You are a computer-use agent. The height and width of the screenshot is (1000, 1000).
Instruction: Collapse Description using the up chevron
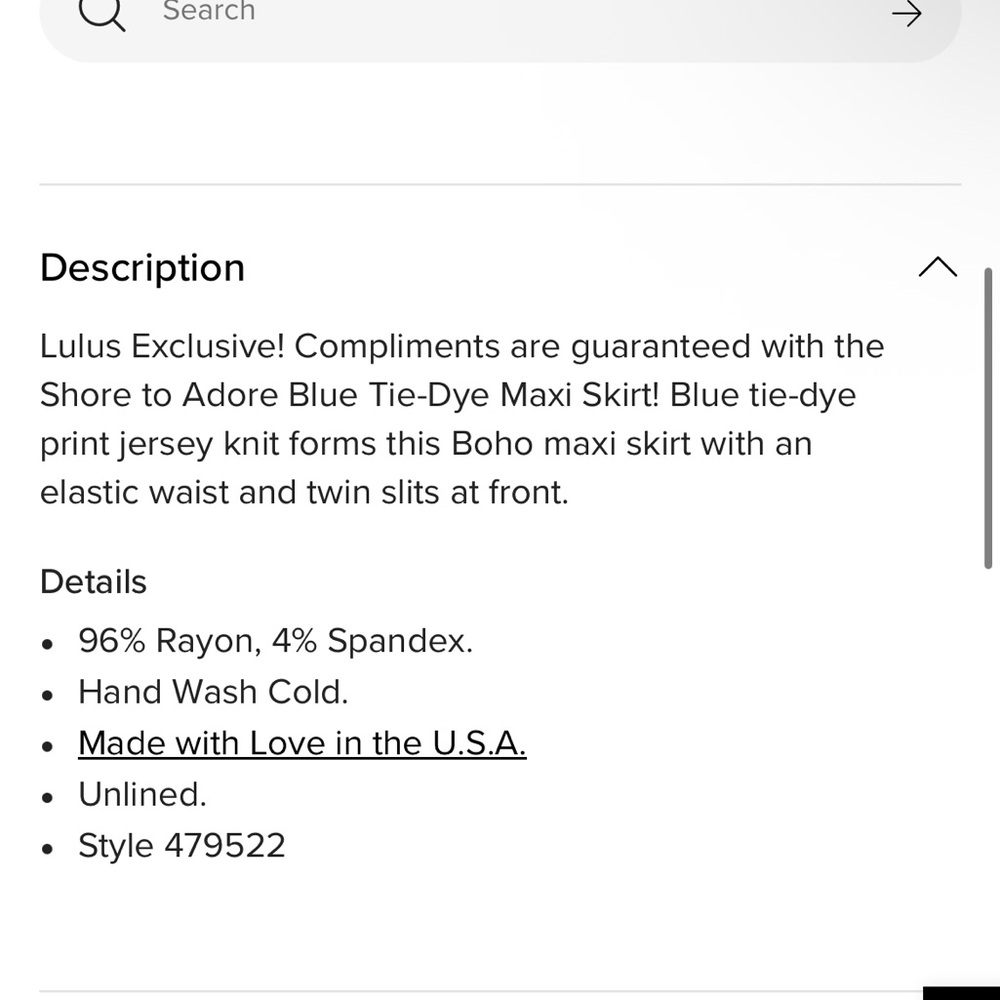pos(938,267)
